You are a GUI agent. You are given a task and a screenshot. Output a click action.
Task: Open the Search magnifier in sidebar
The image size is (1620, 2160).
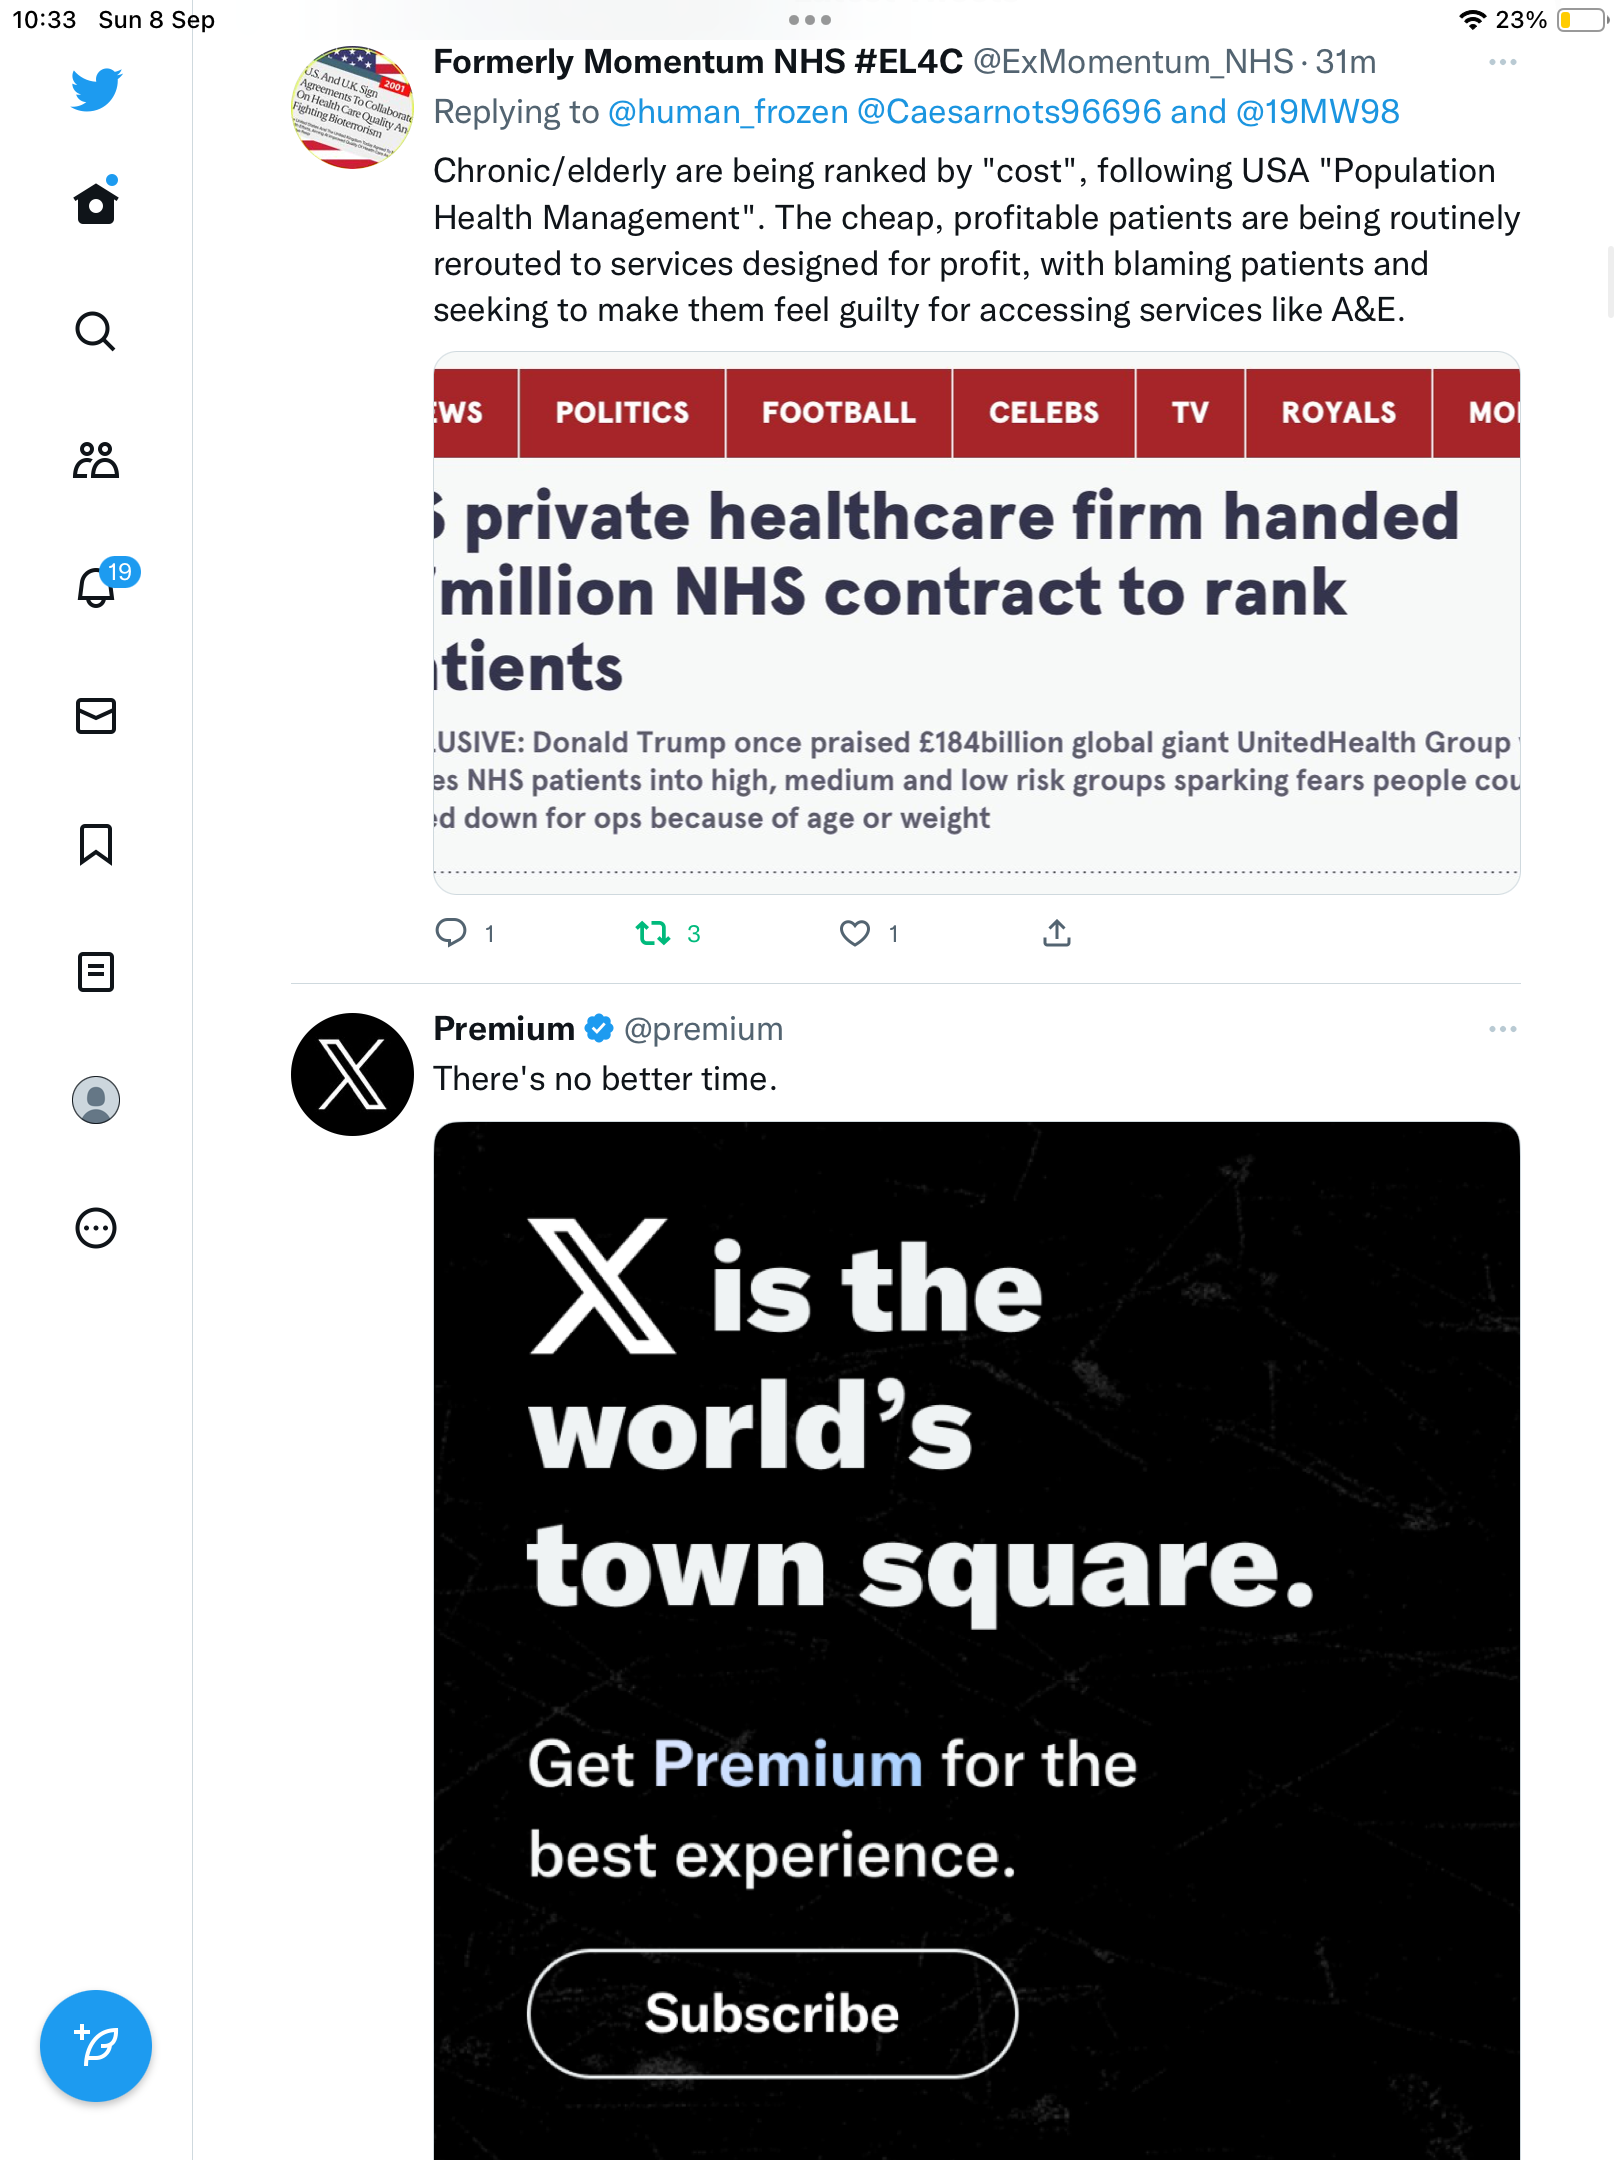[x=96, y=331]
